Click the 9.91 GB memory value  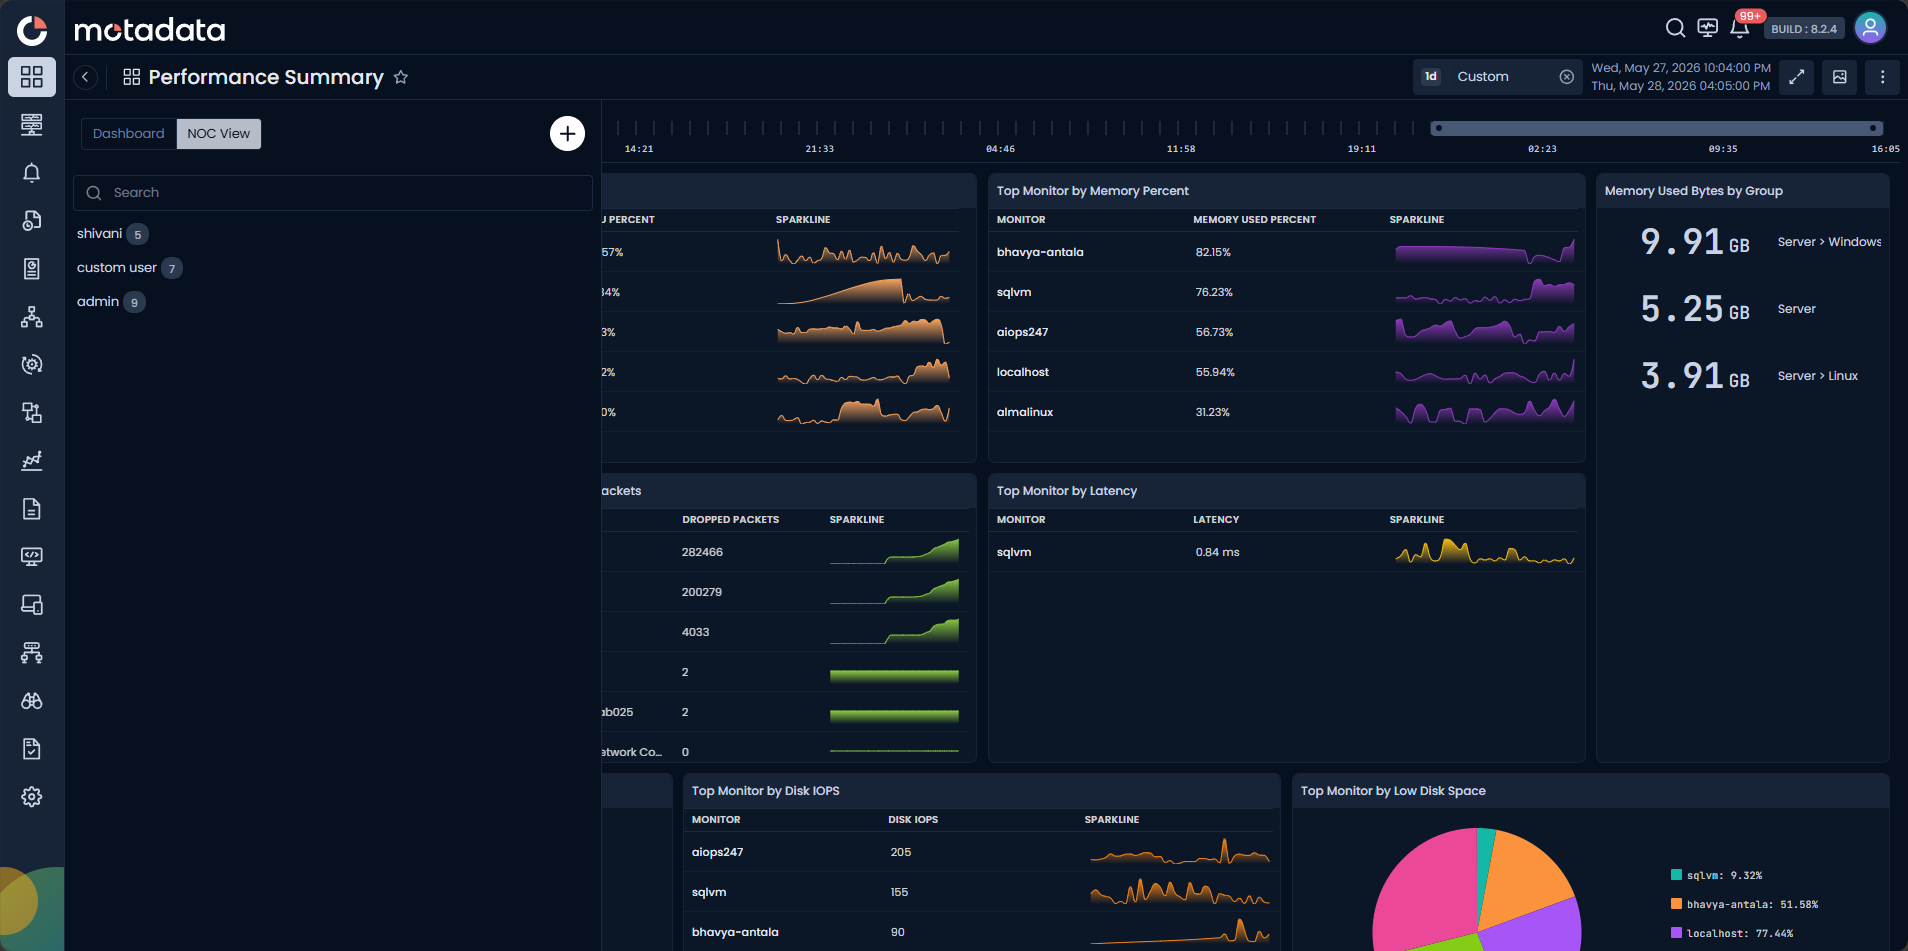tap(1695, 242)
